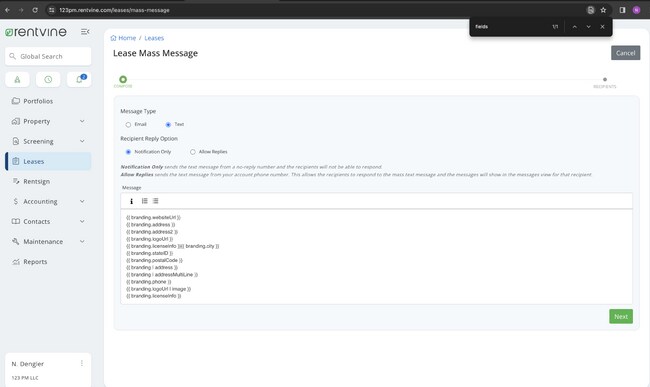Insert a numbered list in the message editor
The height and width of the screenshot is (387, 650).
pos(144,201)
